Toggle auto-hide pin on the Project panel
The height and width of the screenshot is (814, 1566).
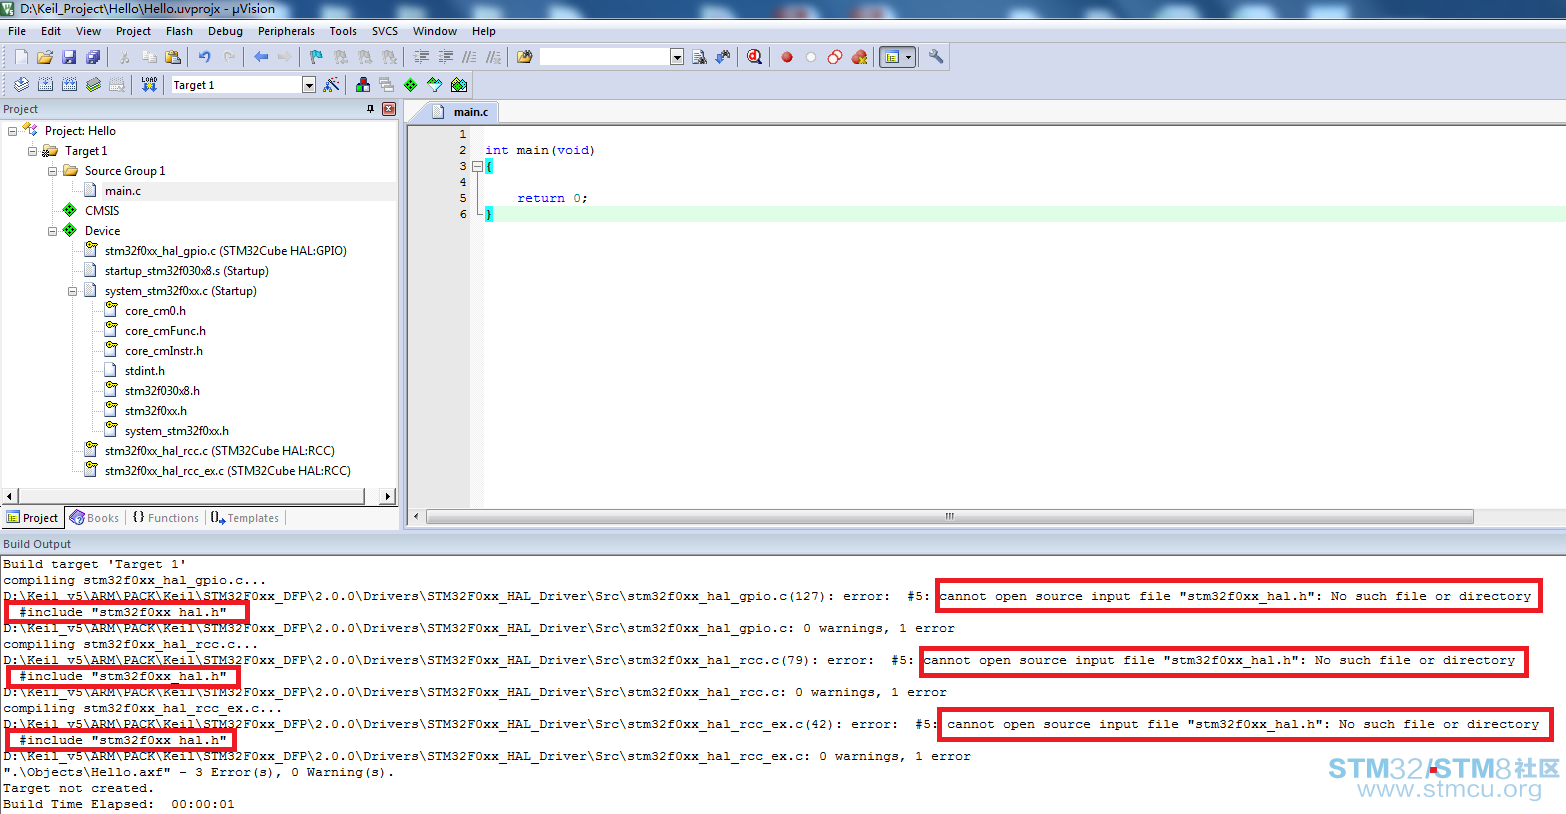pyautogui.click(x=371, y=109)
